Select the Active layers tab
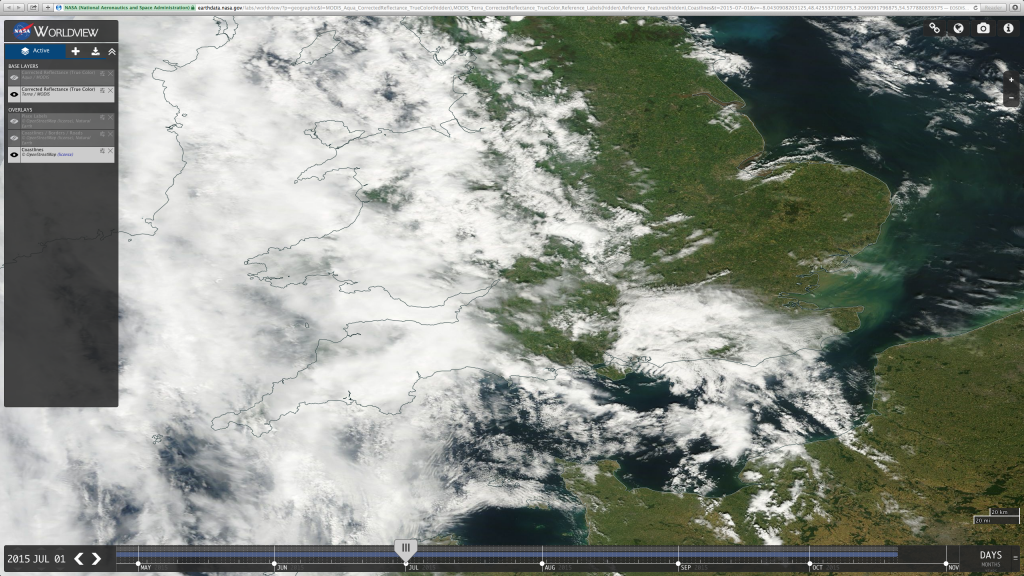This screenshot has width=1024, height=576. [x=35, y=51]
